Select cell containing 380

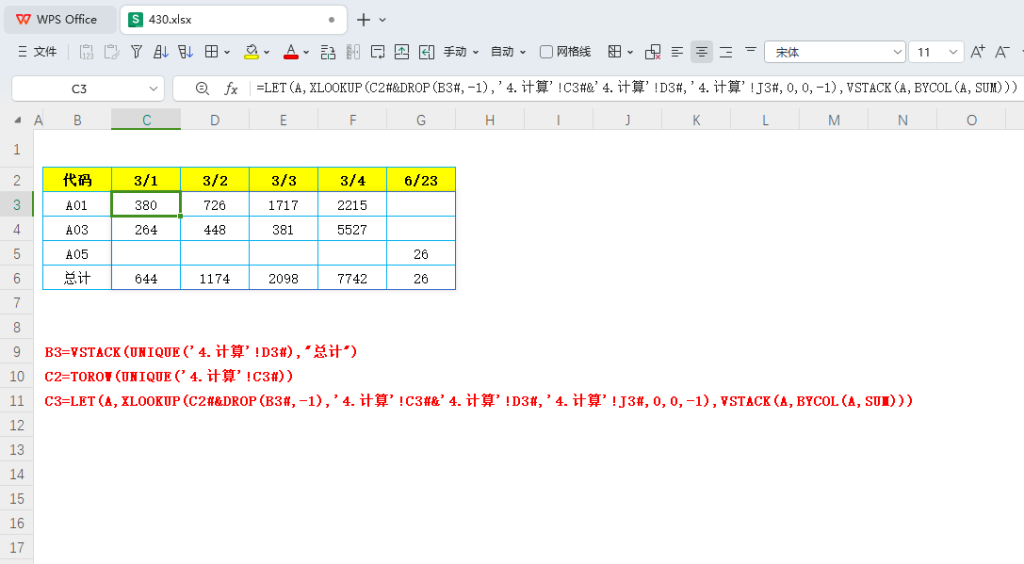coord(146,205)
